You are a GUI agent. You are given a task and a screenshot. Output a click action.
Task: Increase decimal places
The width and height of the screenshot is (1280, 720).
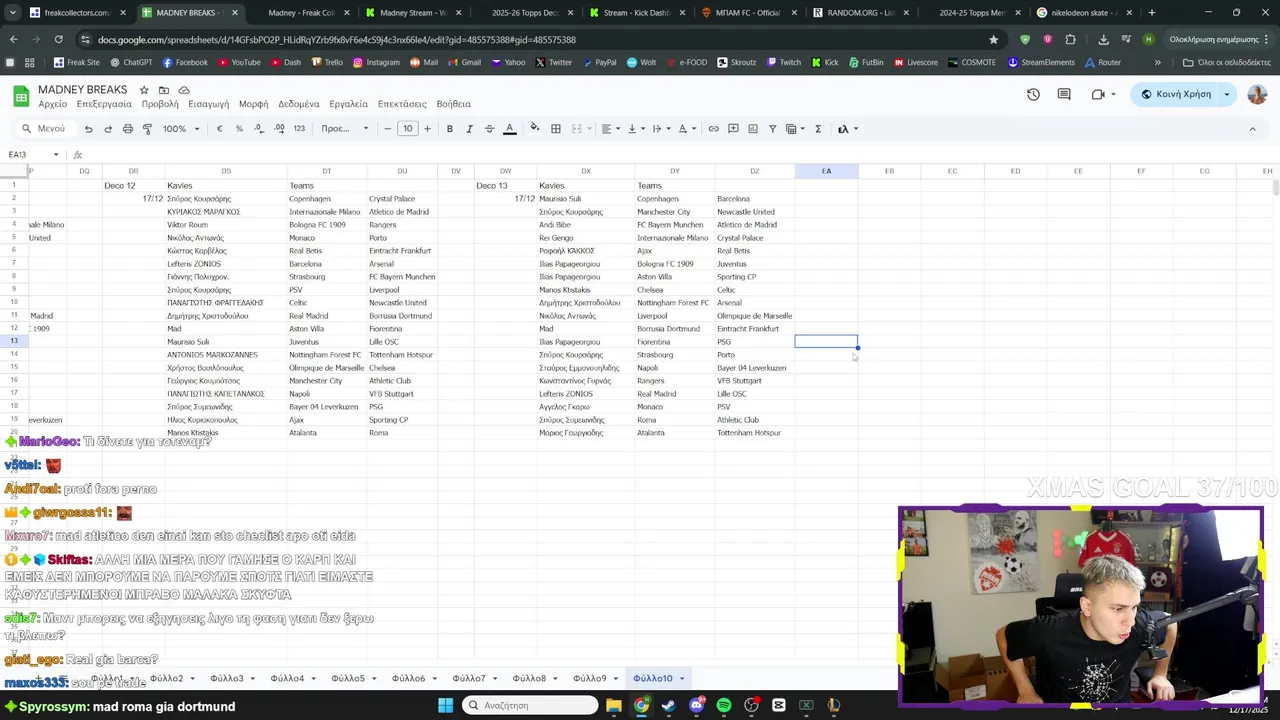point(279,129)
